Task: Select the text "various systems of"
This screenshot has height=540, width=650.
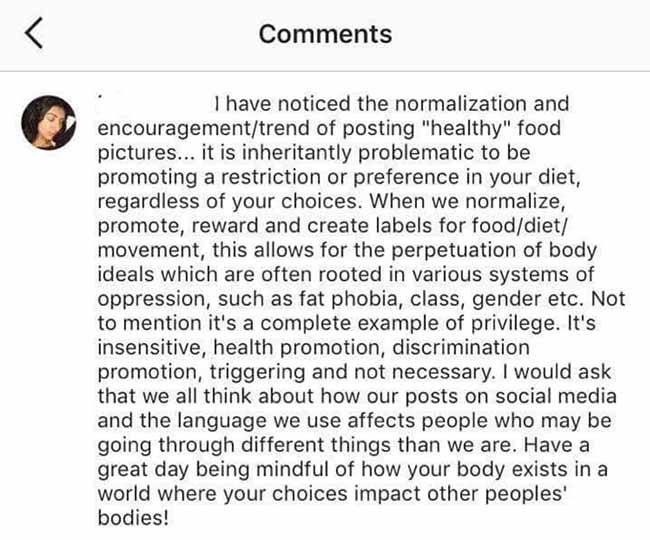Action: point(503,274)
